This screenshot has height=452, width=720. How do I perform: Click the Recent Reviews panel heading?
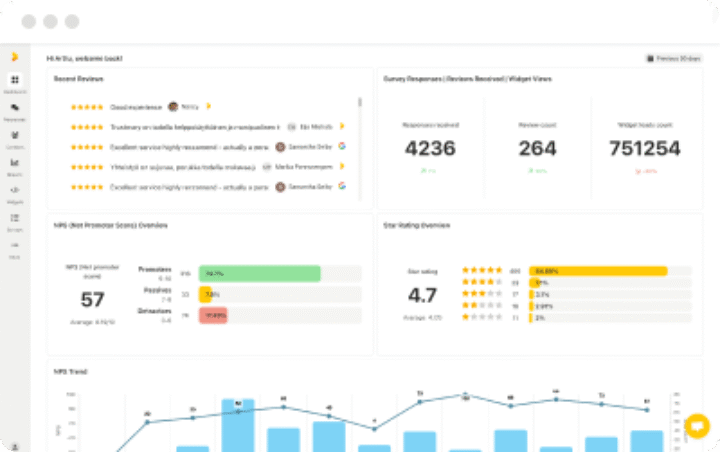tap(79, 79)
